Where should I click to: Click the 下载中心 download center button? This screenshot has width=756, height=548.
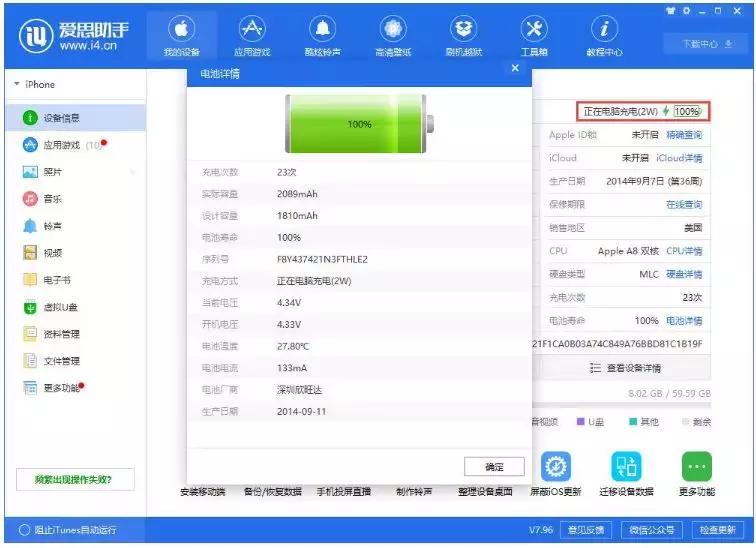(706, 44)
